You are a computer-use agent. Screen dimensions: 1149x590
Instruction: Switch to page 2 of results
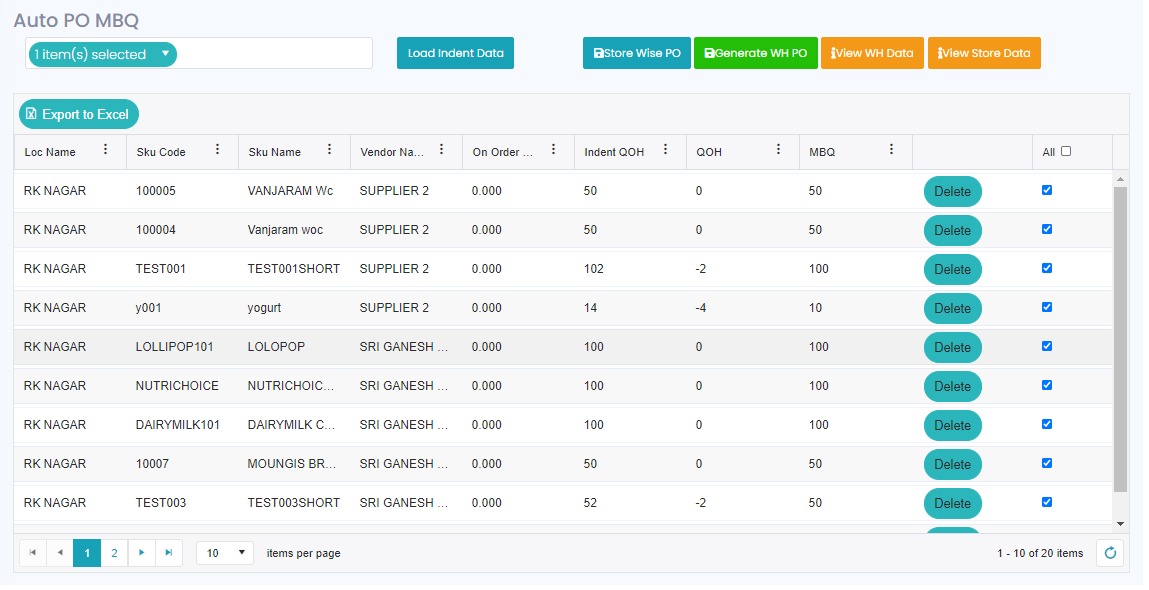[x=114, y=553]
